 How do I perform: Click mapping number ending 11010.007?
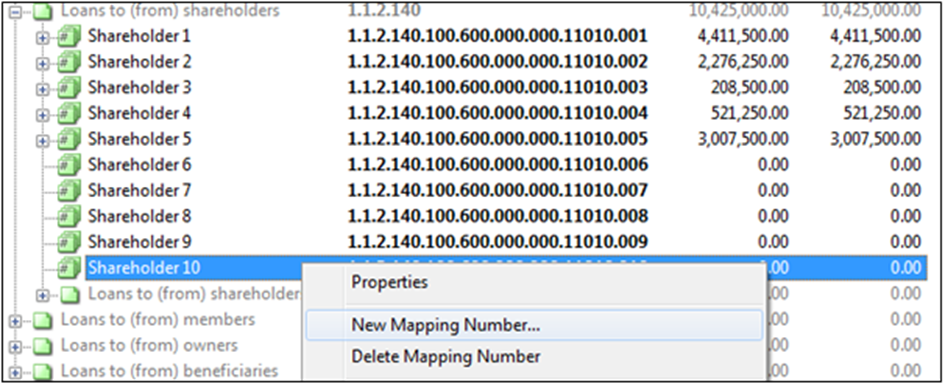click(x=497, y=190)
